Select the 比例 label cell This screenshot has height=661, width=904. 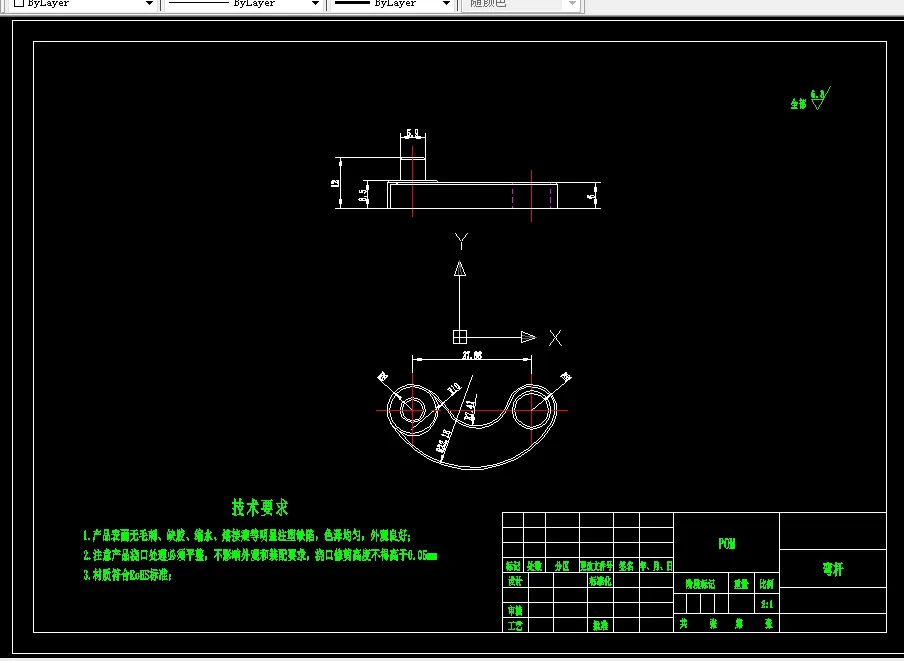pos(767,584)
